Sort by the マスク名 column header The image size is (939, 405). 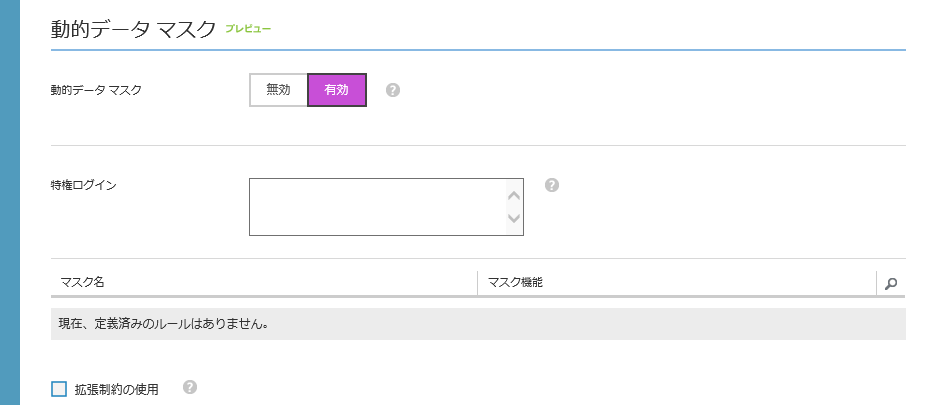point(83,283)
